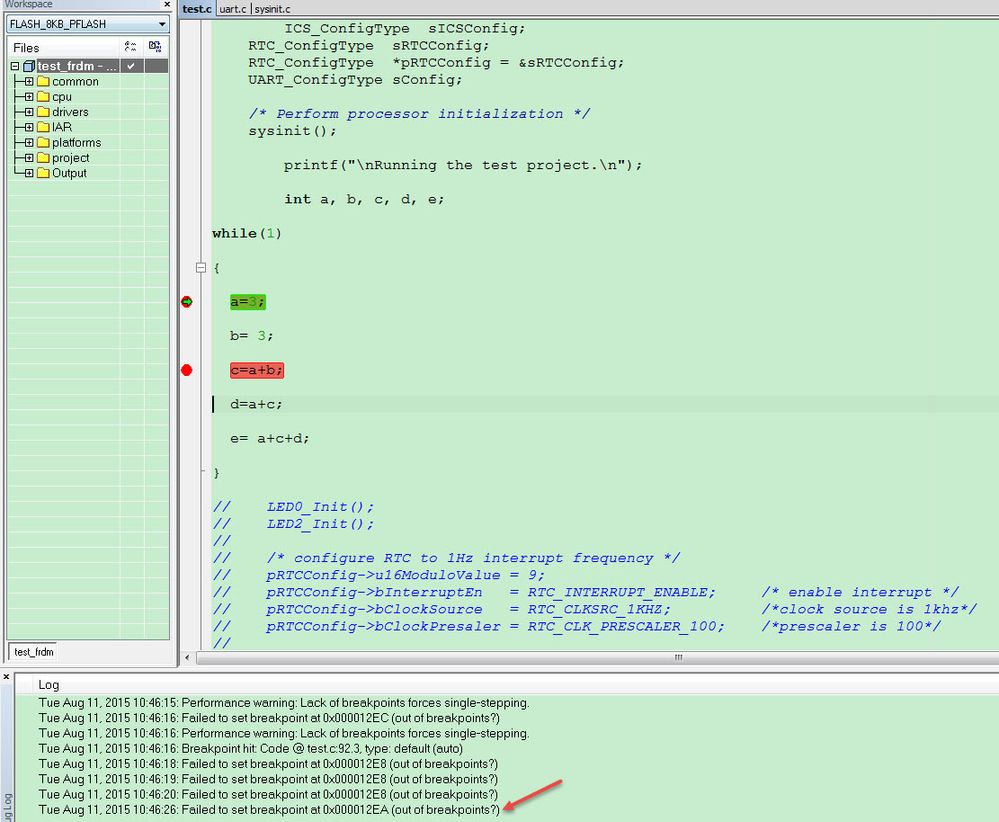Close the Log panel
The width and height of the screenshot is (999, 822).
point(6,677)
